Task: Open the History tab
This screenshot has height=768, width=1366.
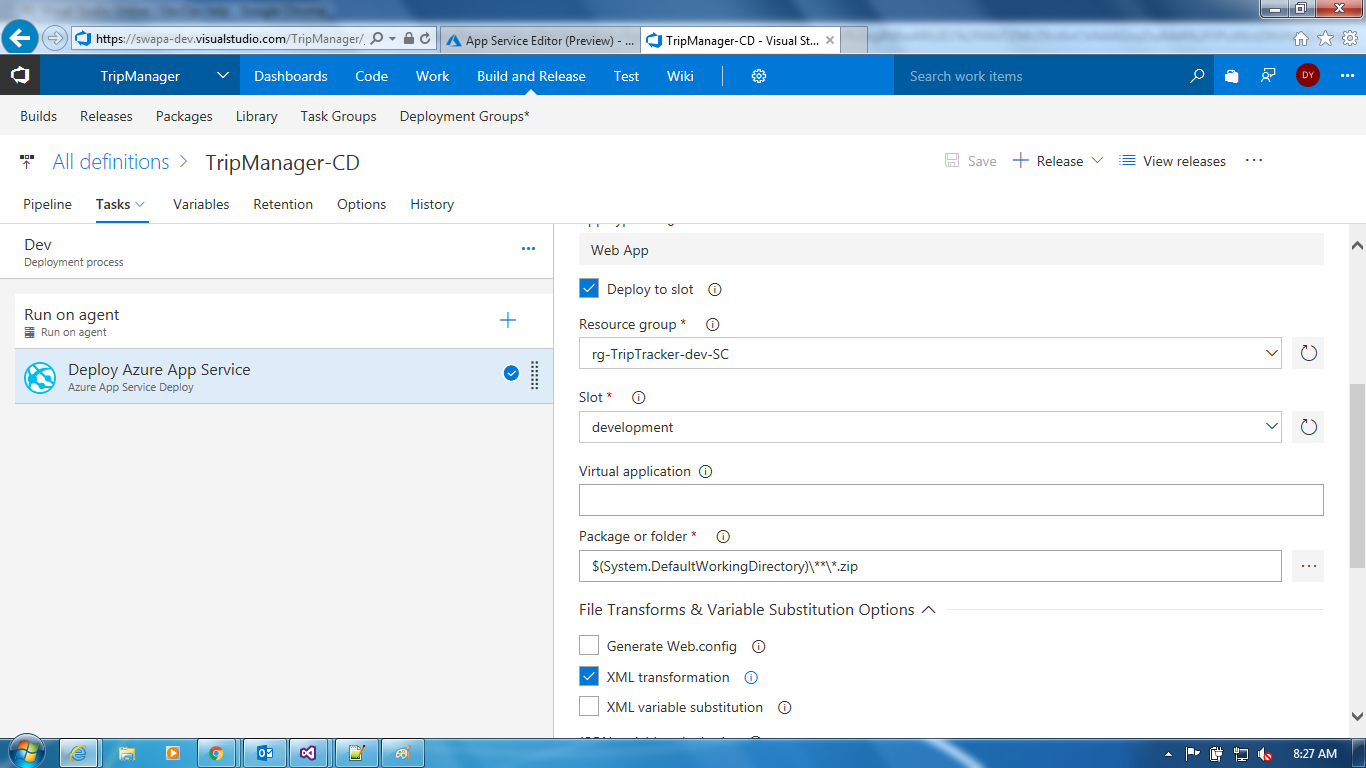Action: (x=432, y=204)
